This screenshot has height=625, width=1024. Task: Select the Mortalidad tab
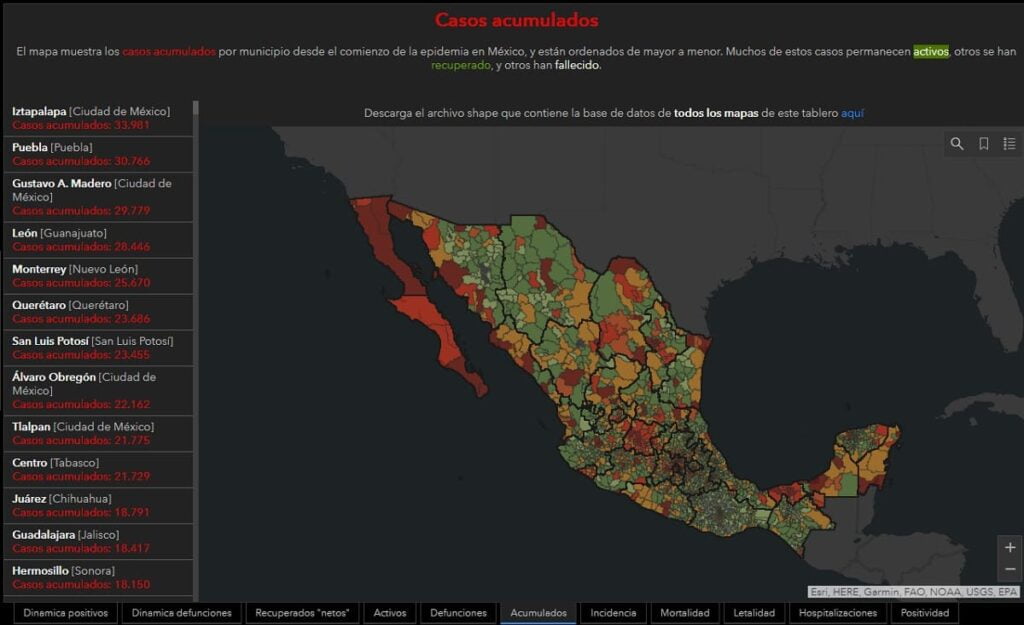tap(685, 613)
